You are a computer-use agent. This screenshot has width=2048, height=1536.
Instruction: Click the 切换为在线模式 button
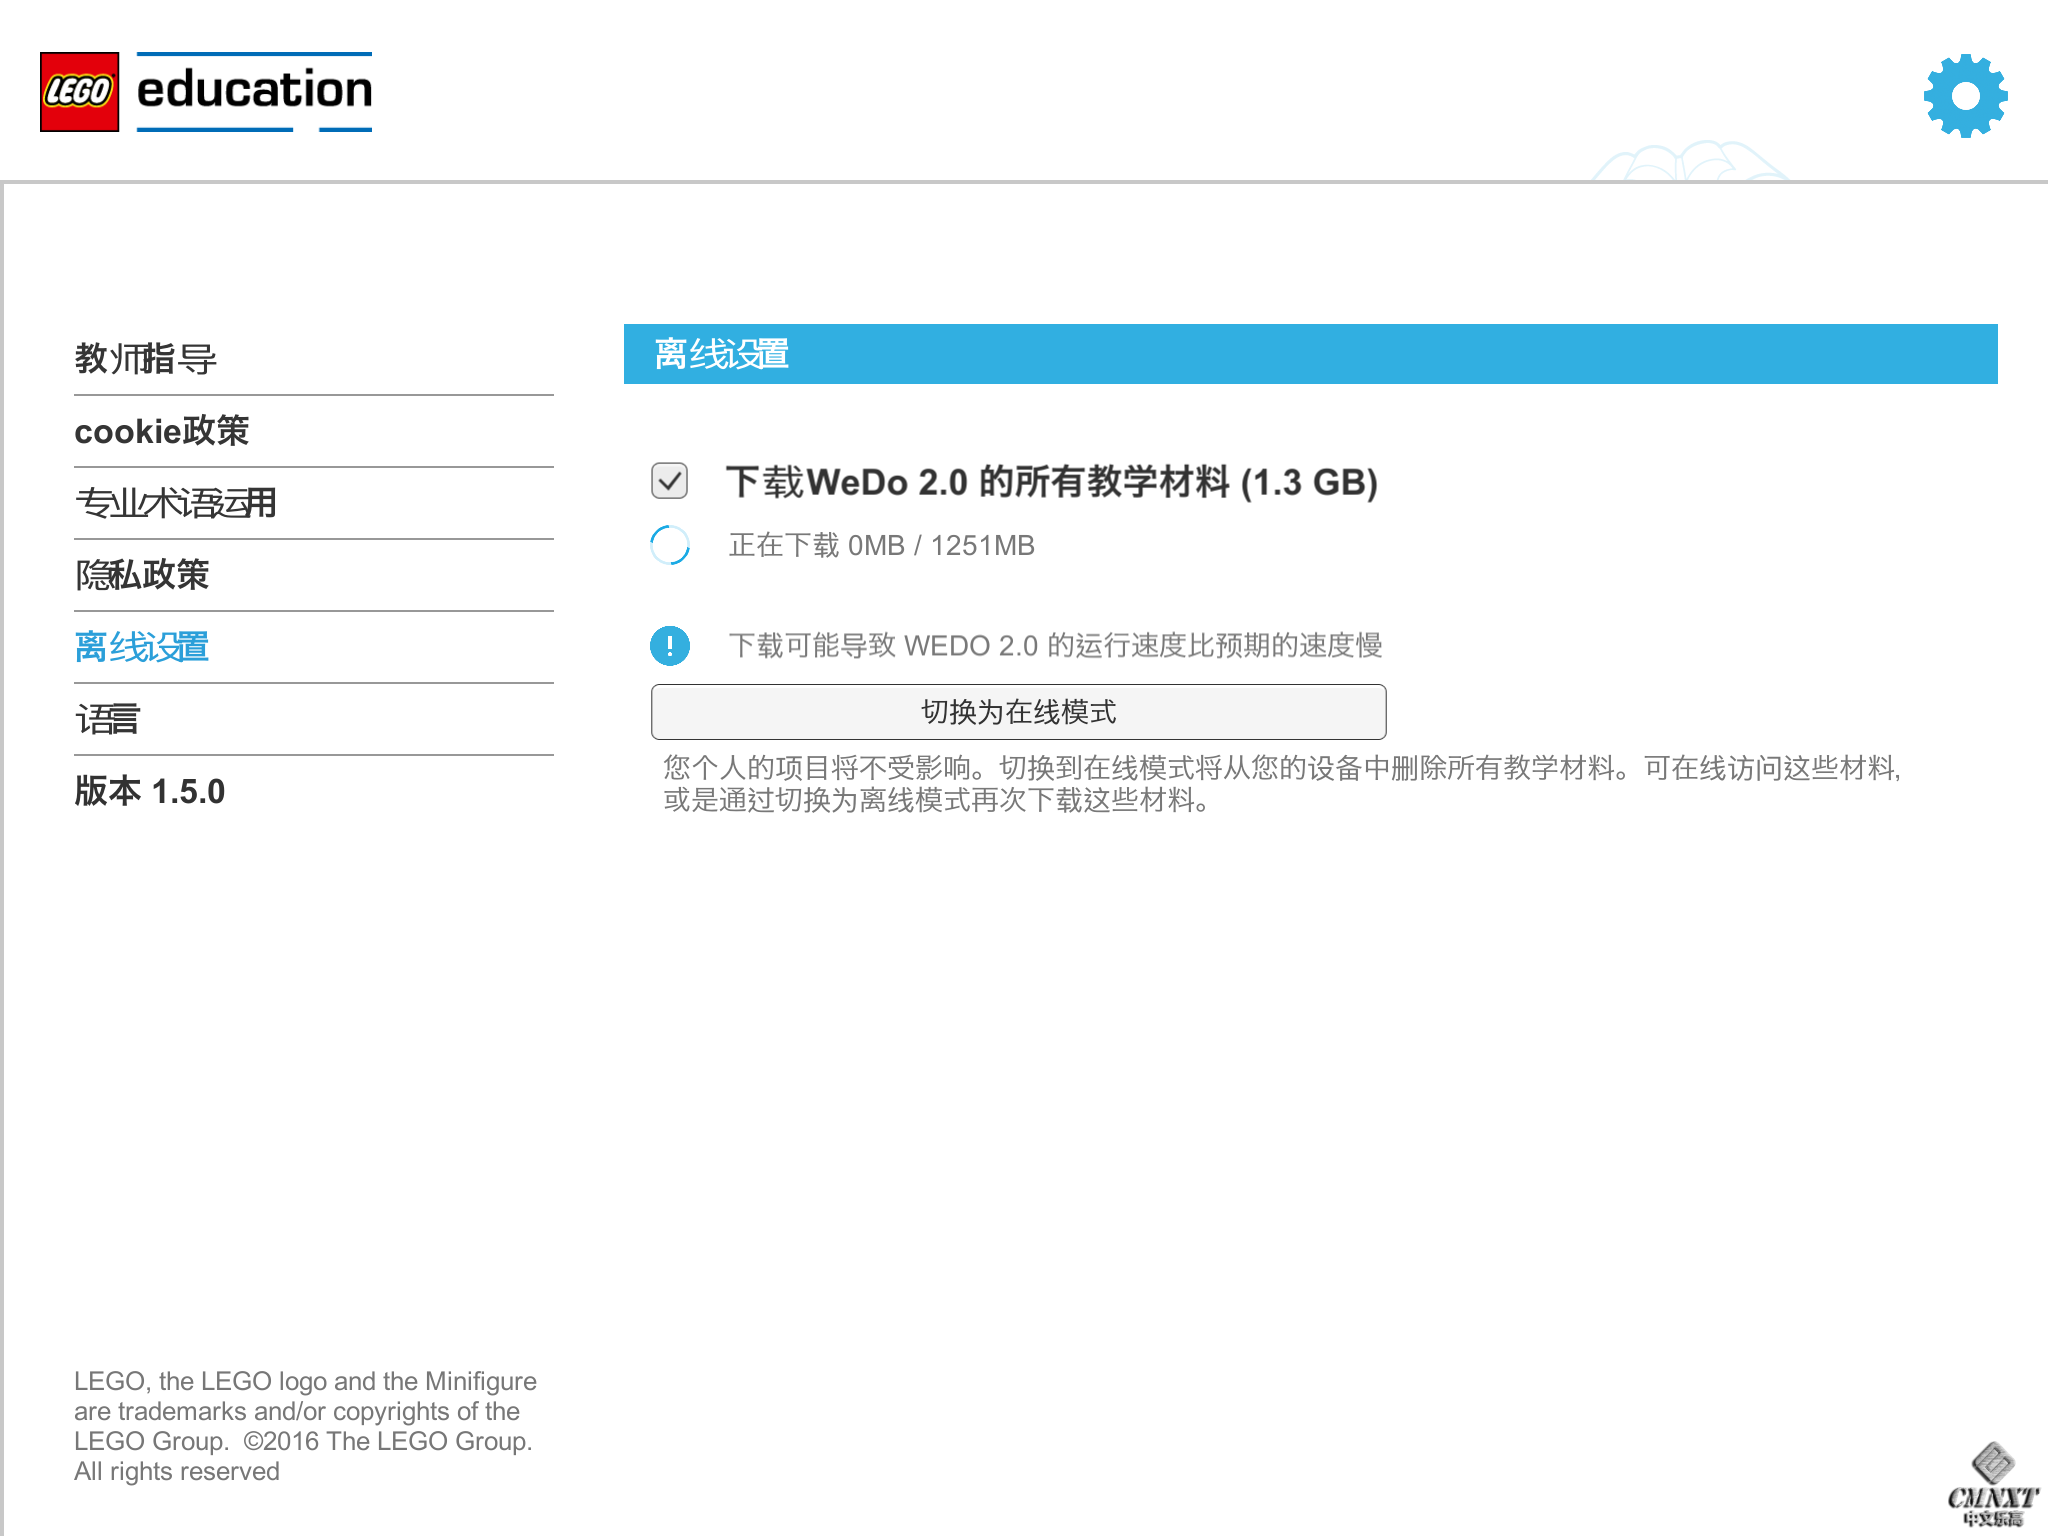point(1018,712)
